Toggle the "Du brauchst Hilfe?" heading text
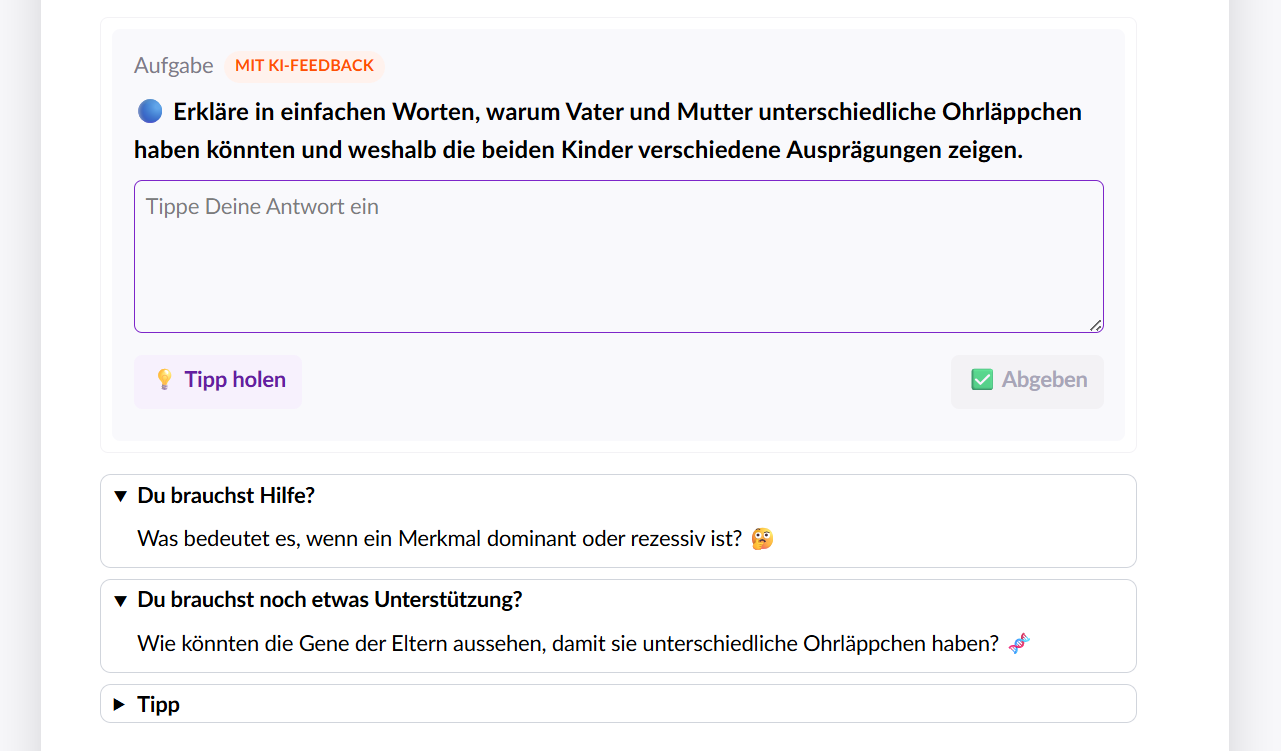The height and width of the screenshot is (751, 1281). point(226,496)
